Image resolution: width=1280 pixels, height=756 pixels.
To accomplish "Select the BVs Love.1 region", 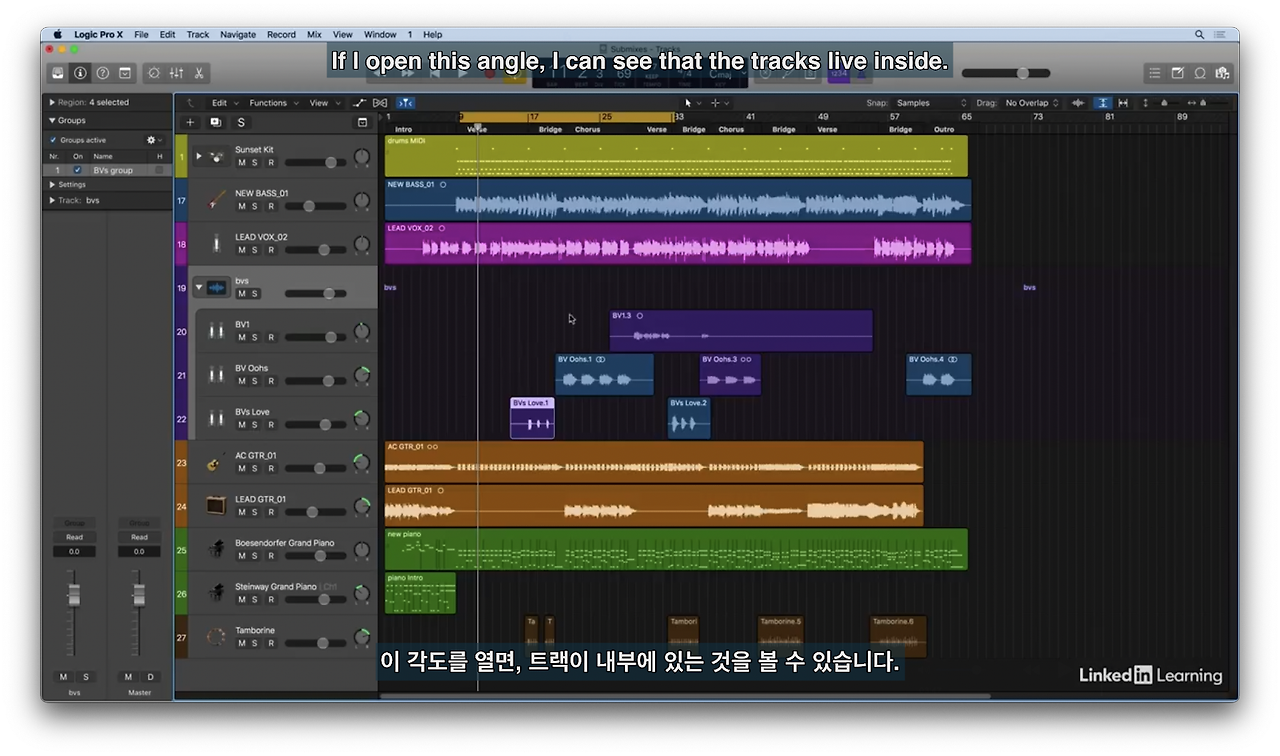I will (532, 418).
